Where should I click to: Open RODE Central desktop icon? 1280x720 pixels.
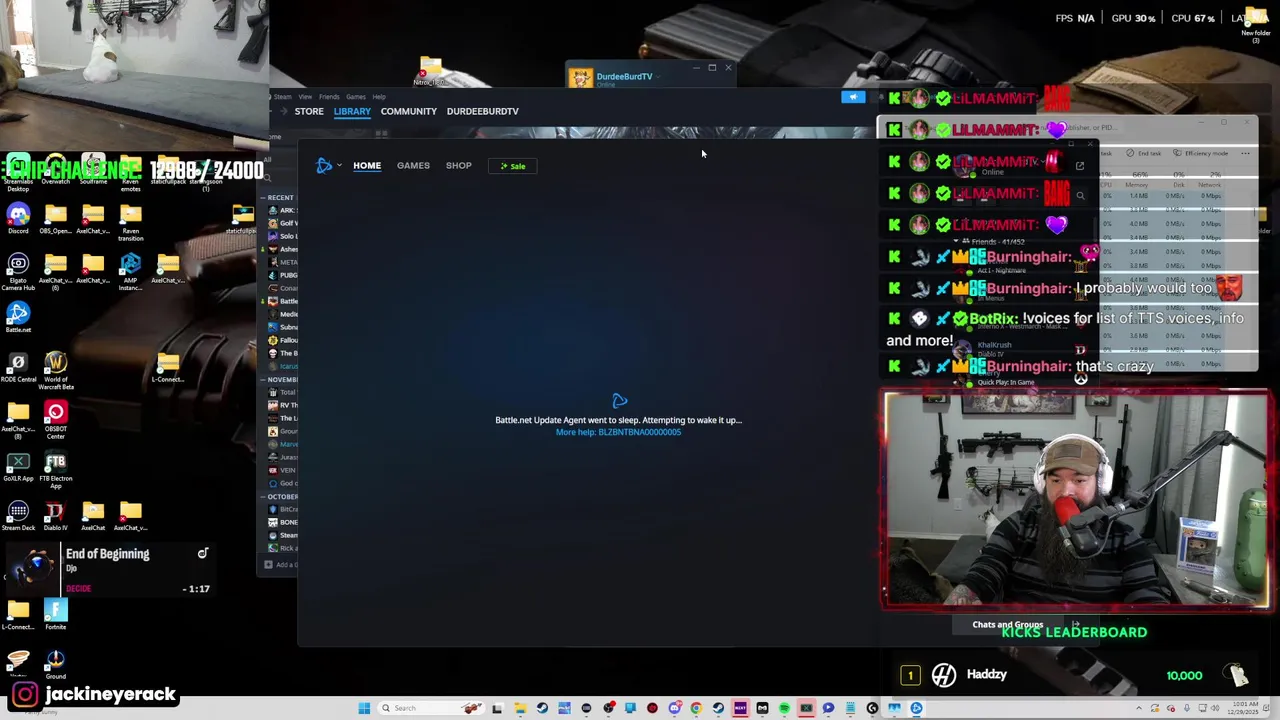[18, 366]
